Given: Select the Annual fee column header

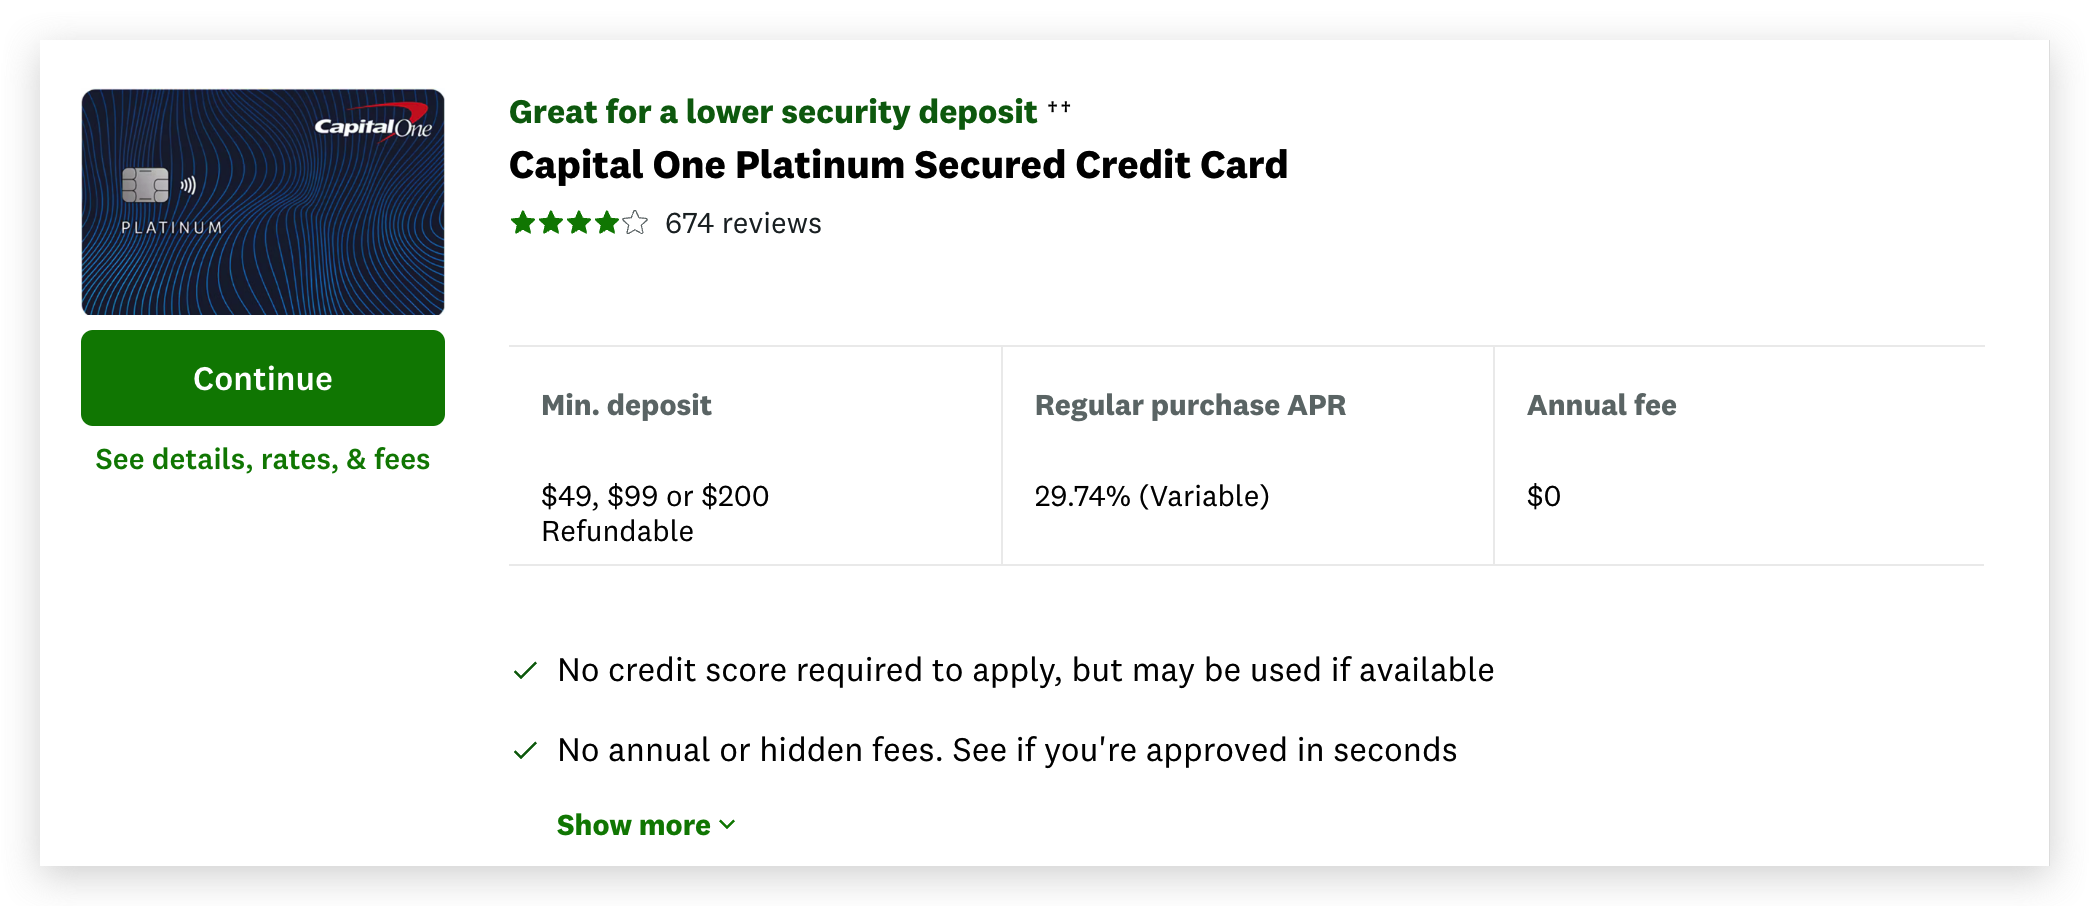Looking at the screenshot, I should pos(1602,405).
